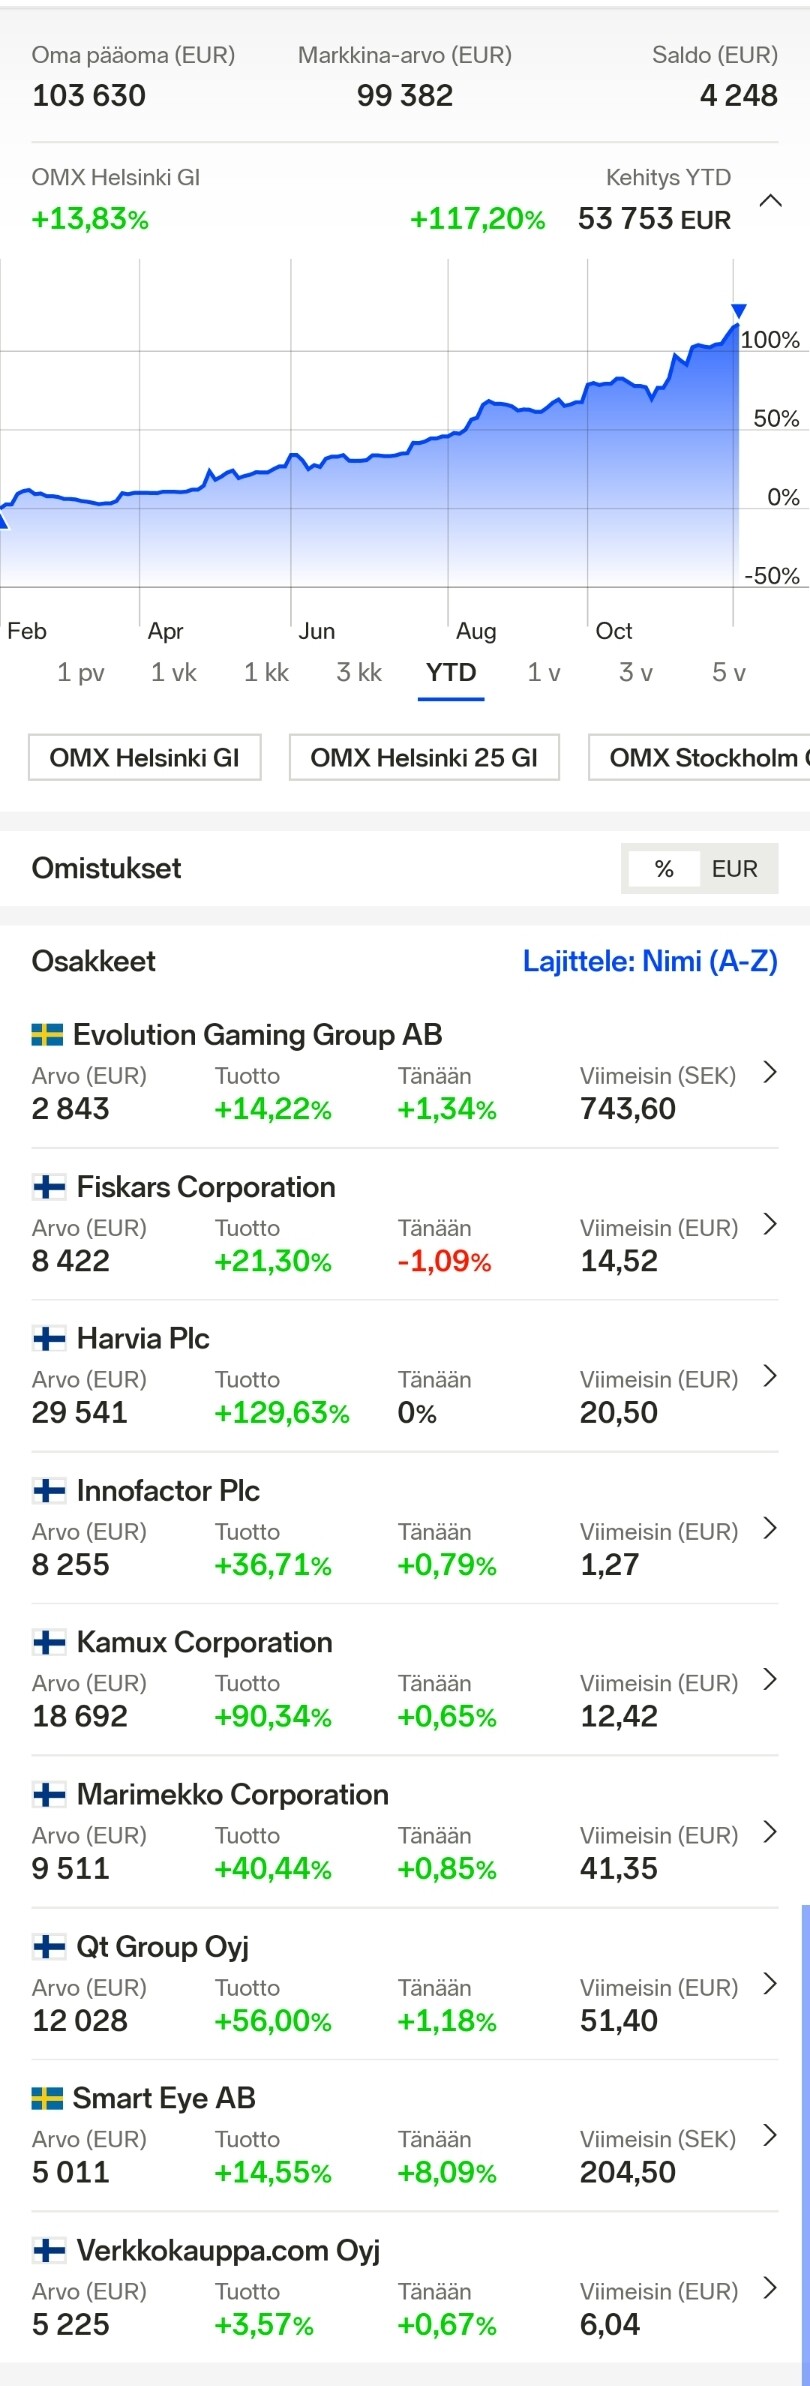Click the Sweden flag beside Smart Eye AB
This screenshot has width=810, height=2386.
pyautogui.click(x=47, y=2098)
